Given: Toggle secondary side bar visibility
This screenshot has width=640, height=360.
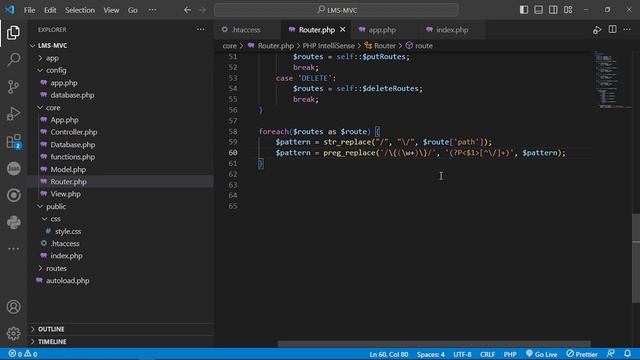Looking at the screenshot, I should coord(553,10).
